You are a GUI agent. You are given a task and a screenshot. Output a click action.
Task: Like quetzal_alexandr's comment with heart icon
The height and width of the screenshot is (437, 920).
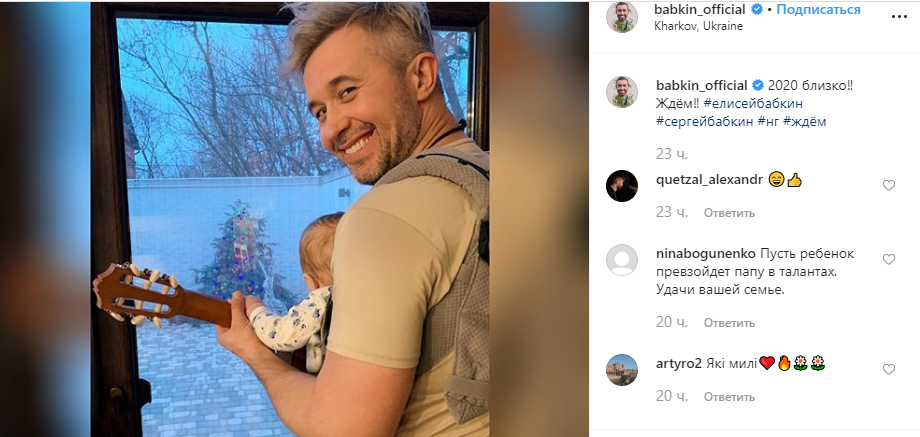(889, 185)
